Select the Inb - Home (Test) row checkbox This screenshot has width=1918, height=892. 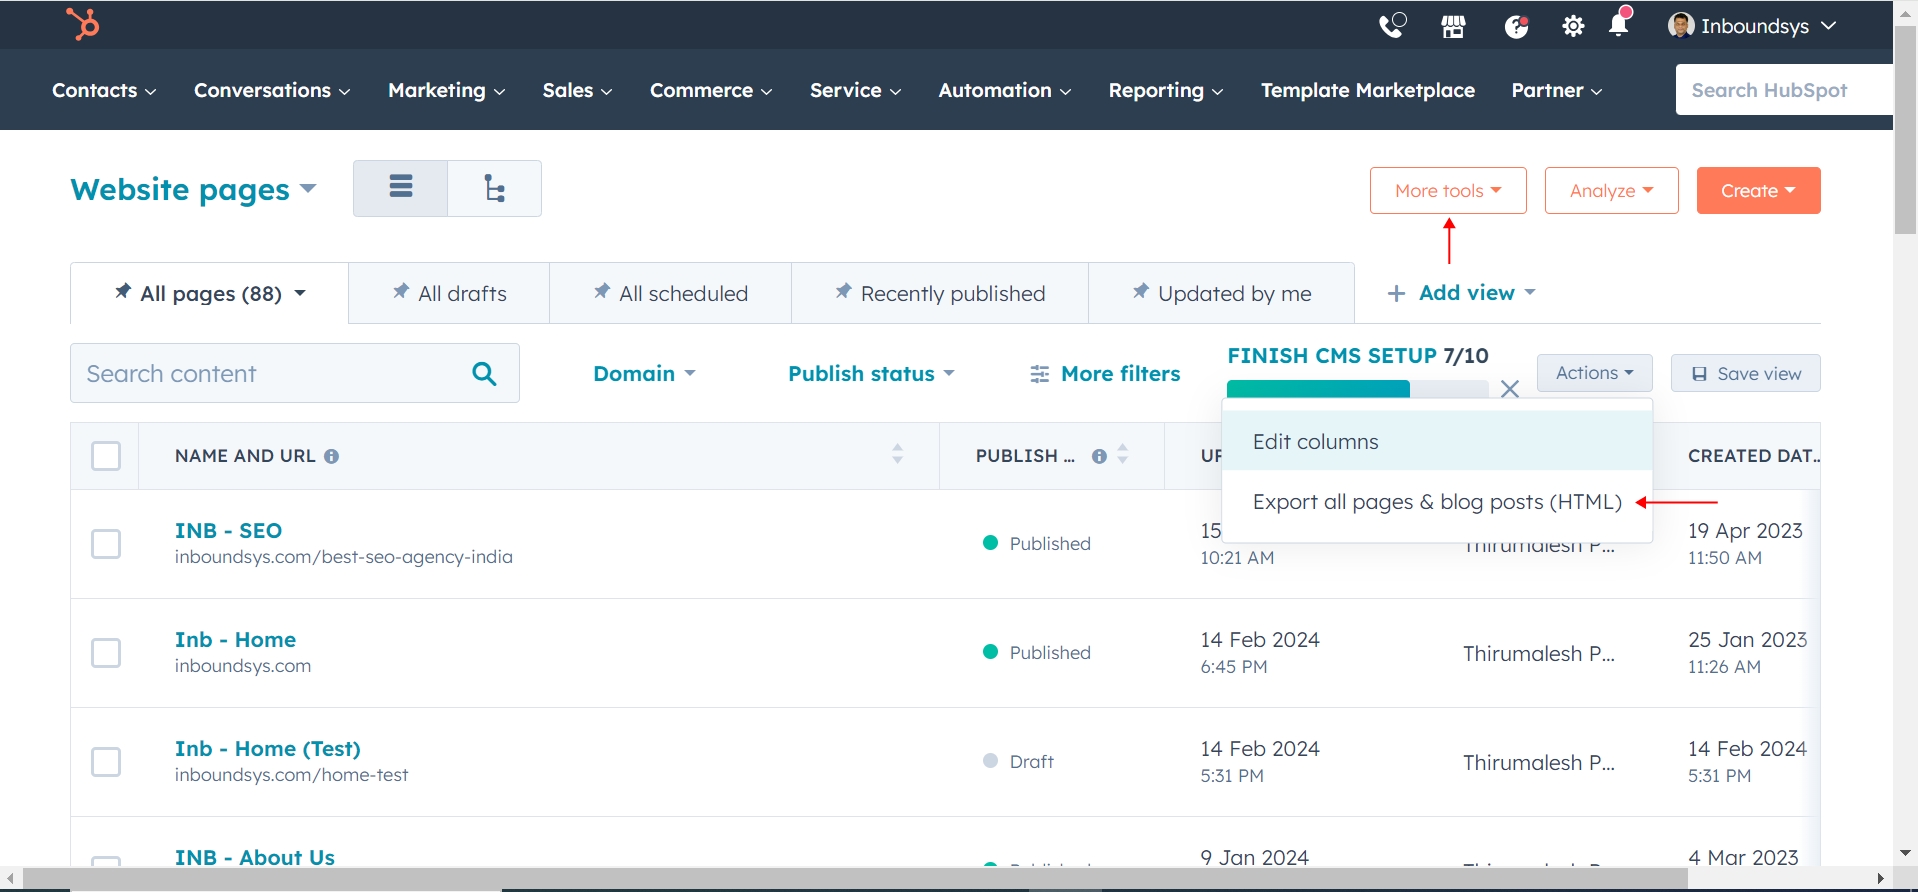tap(106, 762)
